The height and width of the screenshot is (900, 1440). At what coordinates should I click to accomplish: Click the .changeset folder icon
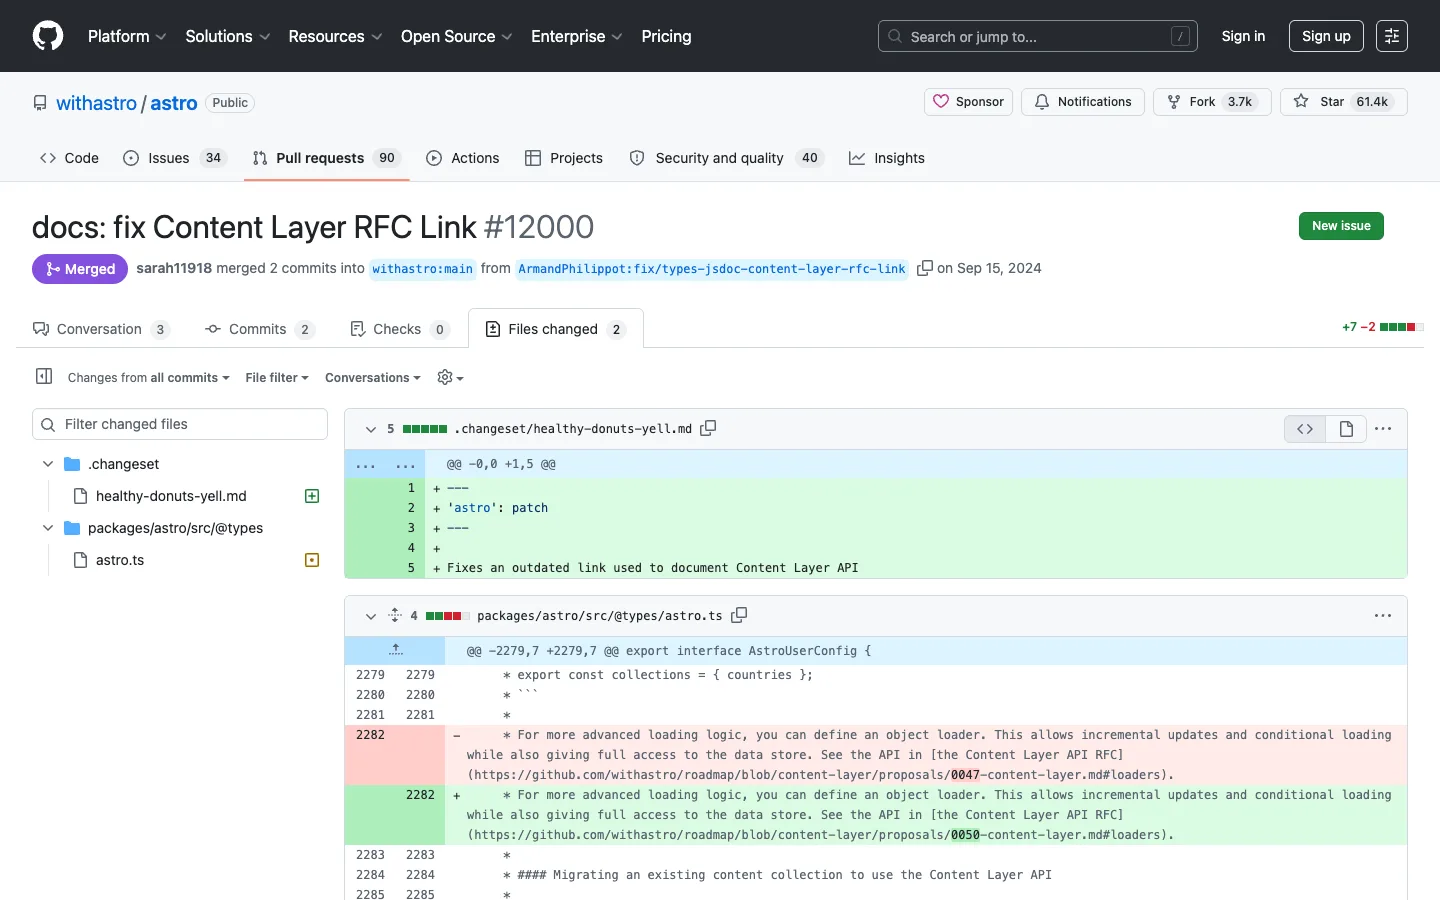72,464
